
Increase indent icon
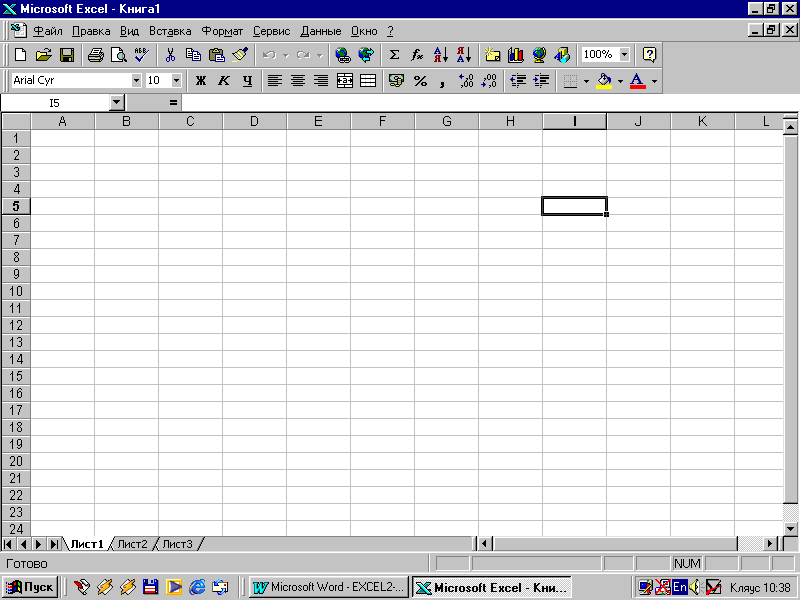pos(541,81)
